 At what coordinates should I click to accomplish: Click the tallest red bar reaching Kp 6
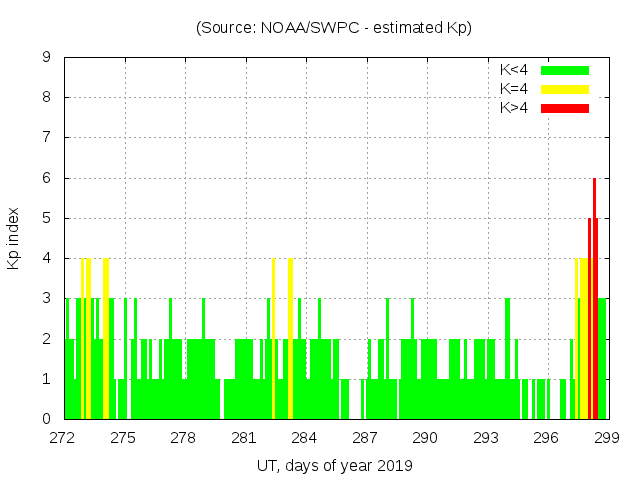click(x=594, y=300)
